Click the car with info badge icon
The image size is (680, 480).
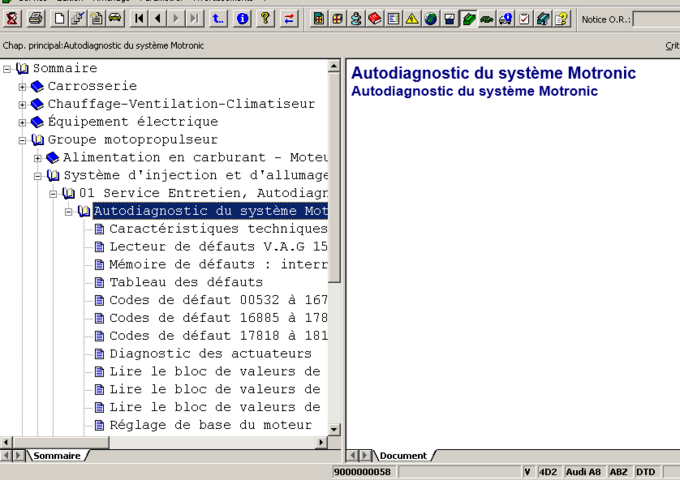pyautogui.click(x=505, y=19)
